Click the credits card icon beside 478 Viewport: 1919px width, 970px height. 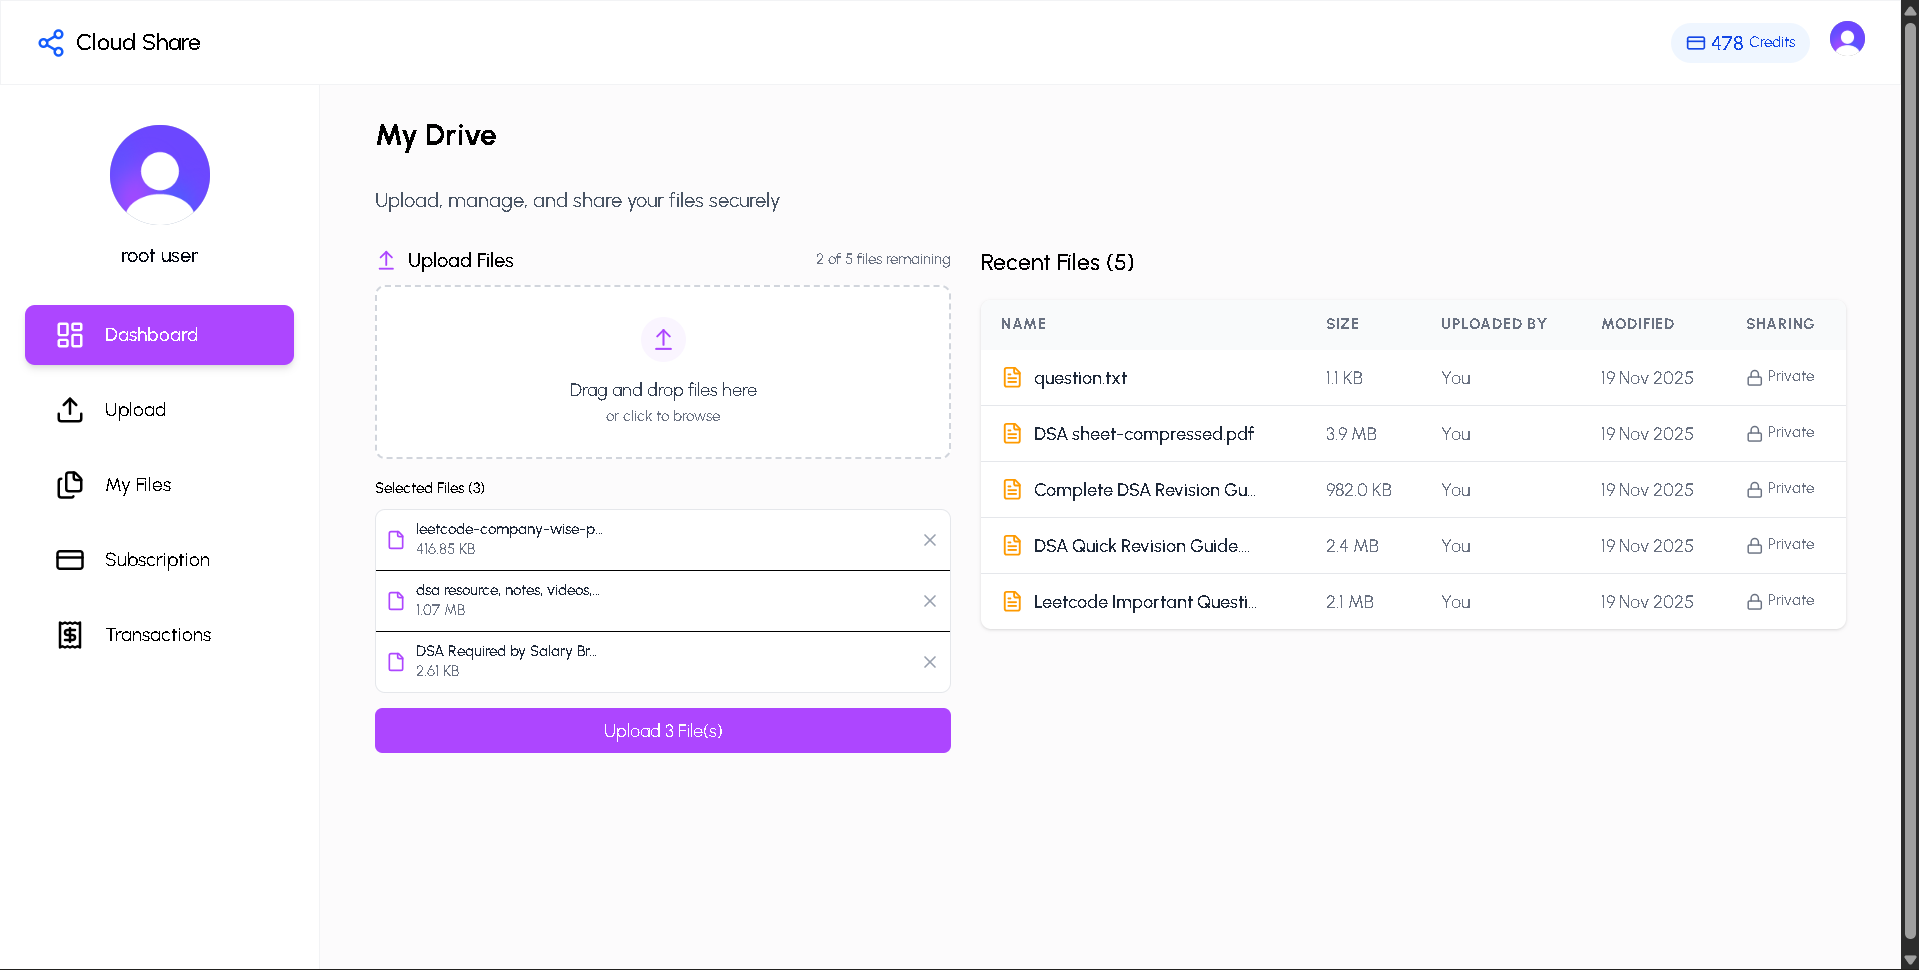pyautogui.click(x=1696, y=43)
